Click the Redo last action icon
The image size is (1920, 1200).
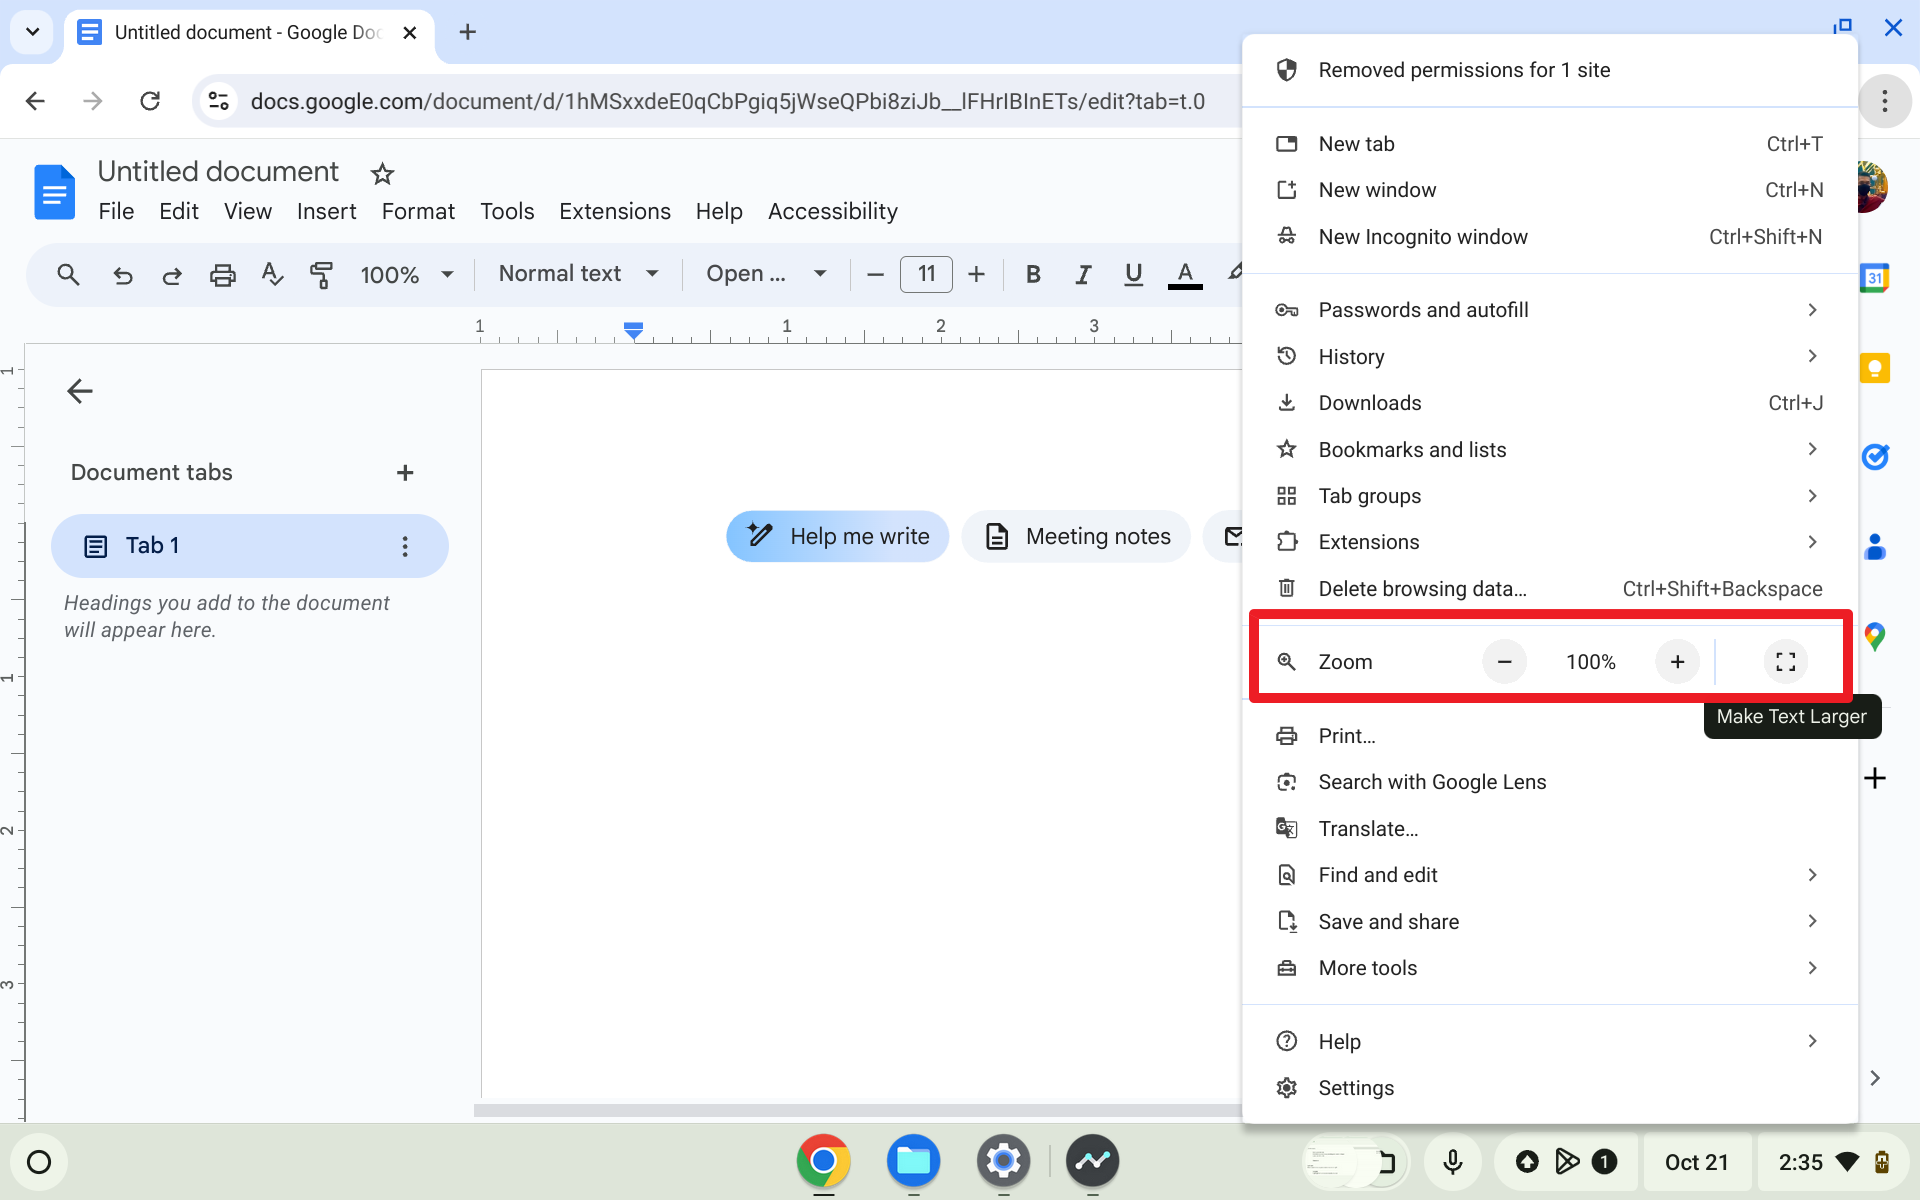coord(171,274)
